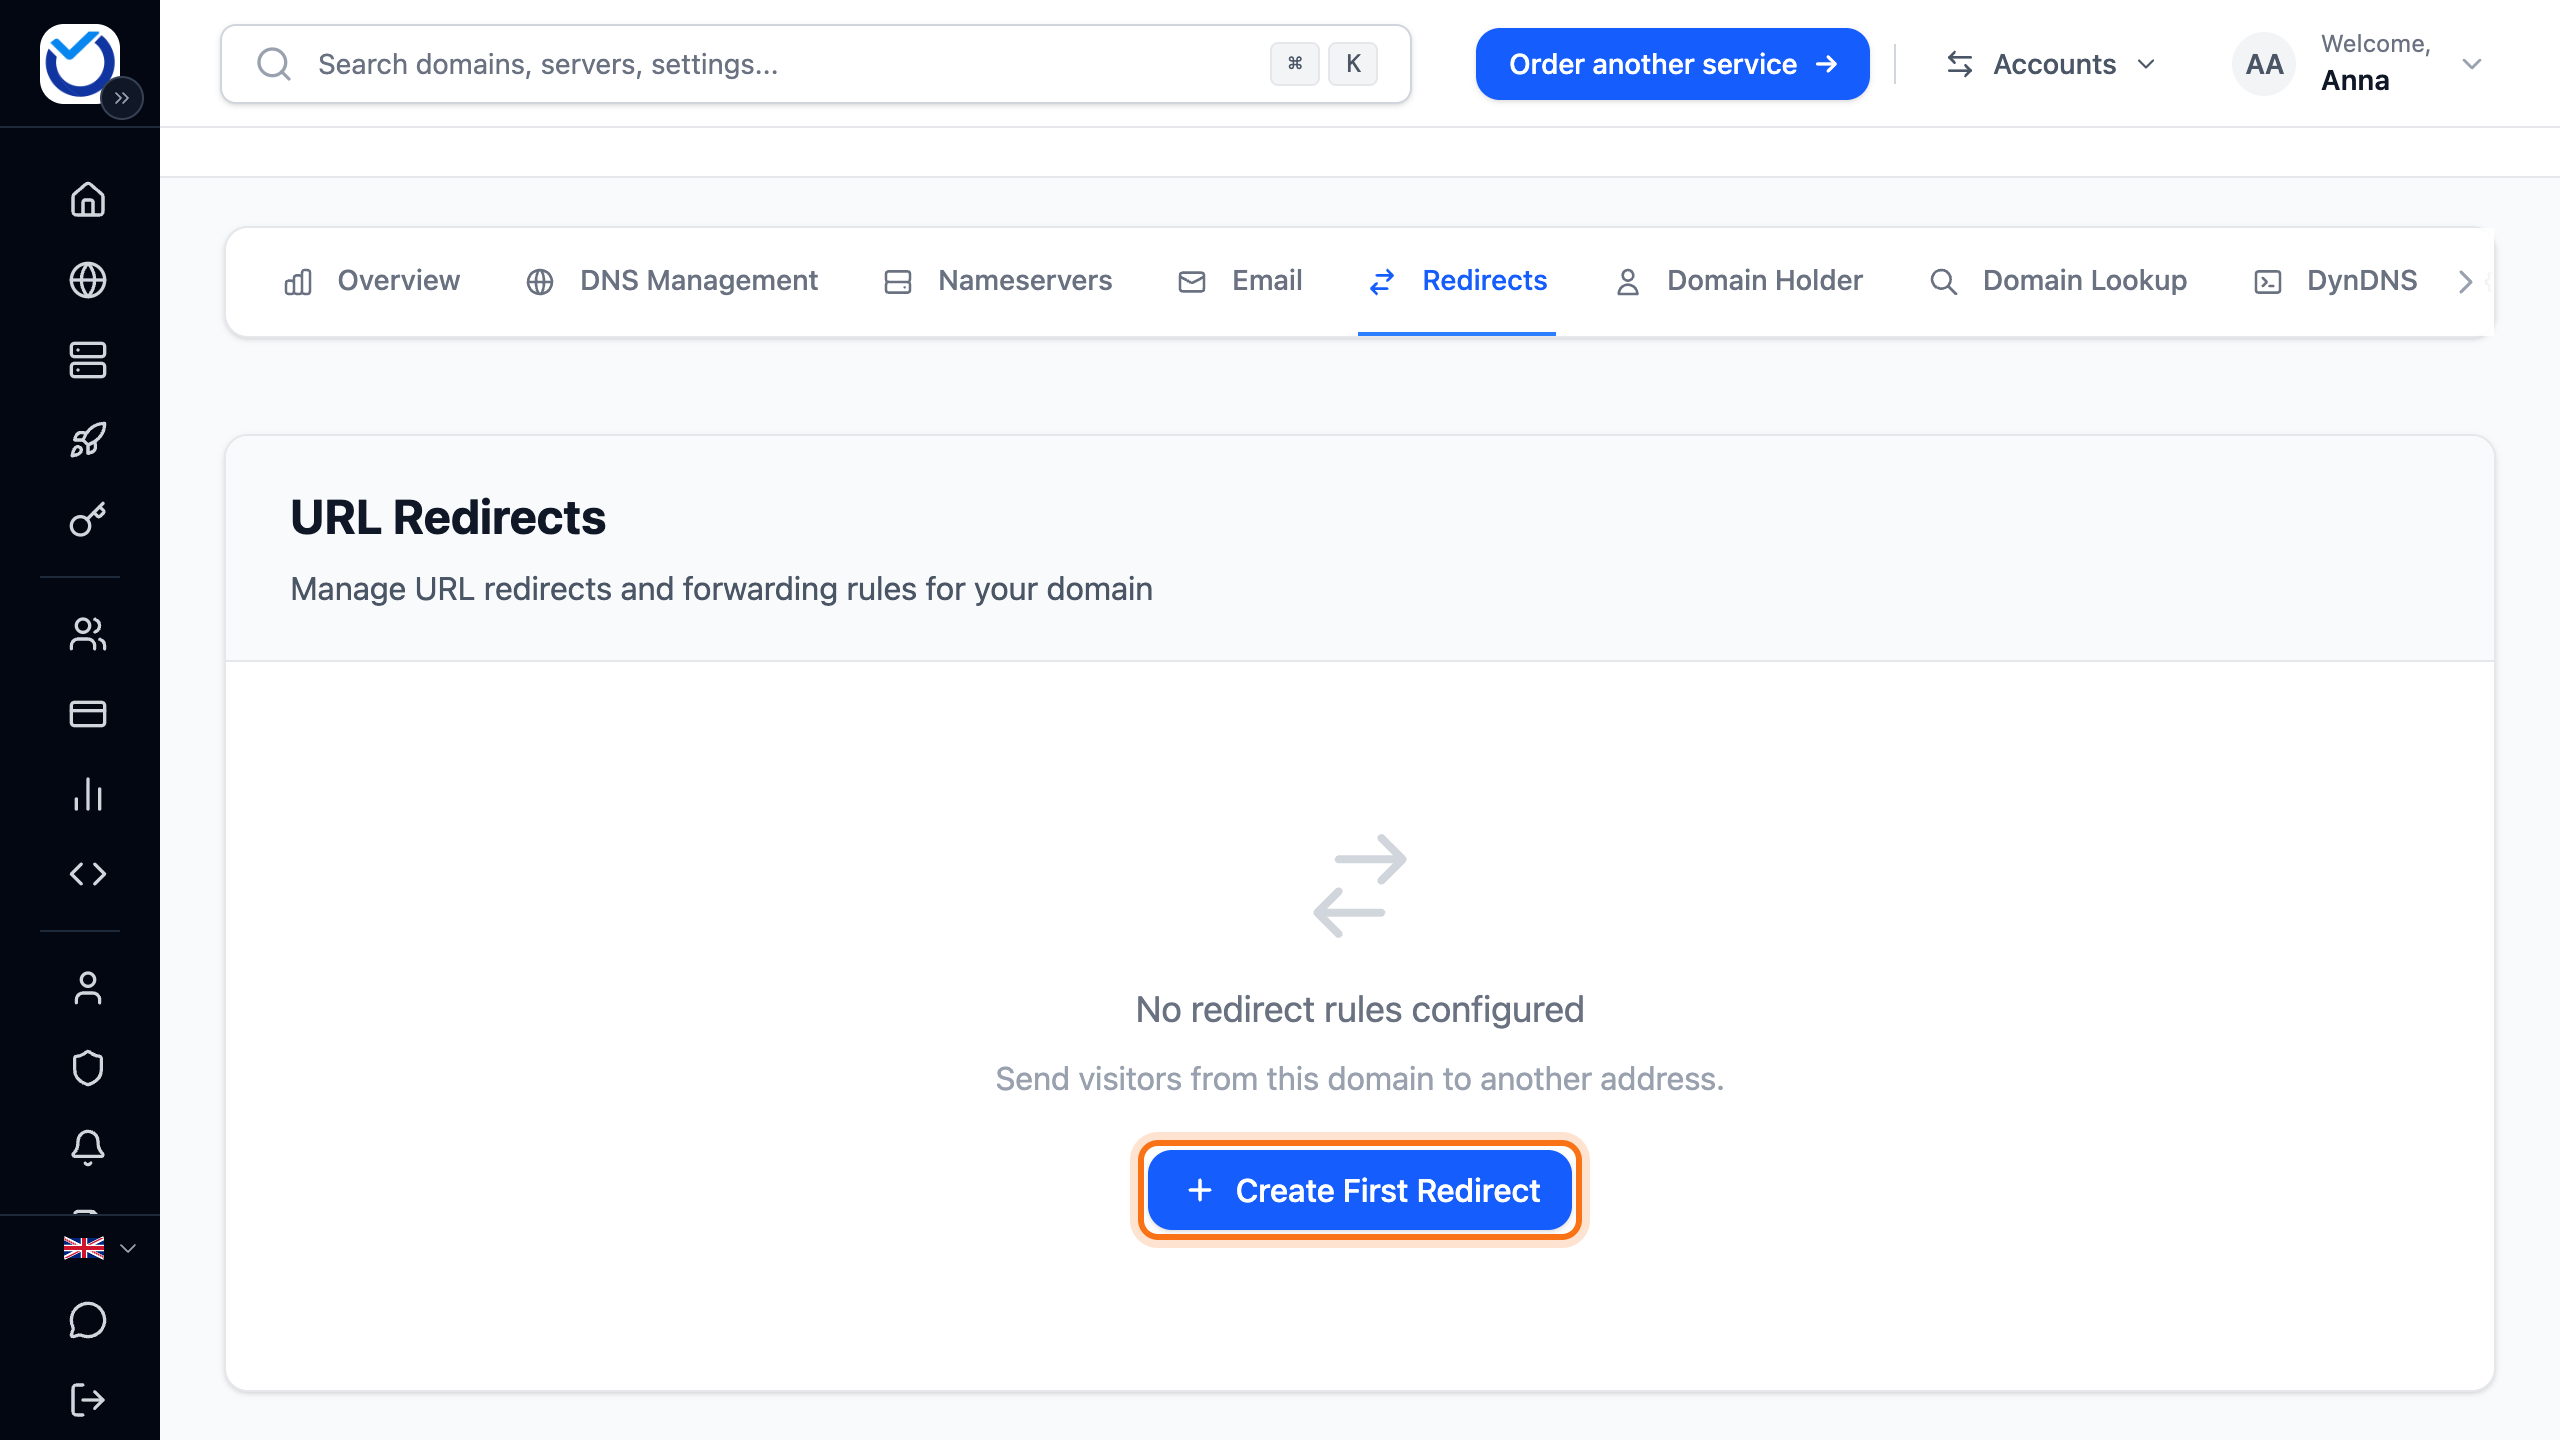The image size is (2560, 1440).
Task: Click the search magnifier icon
Action: point(273,64)
